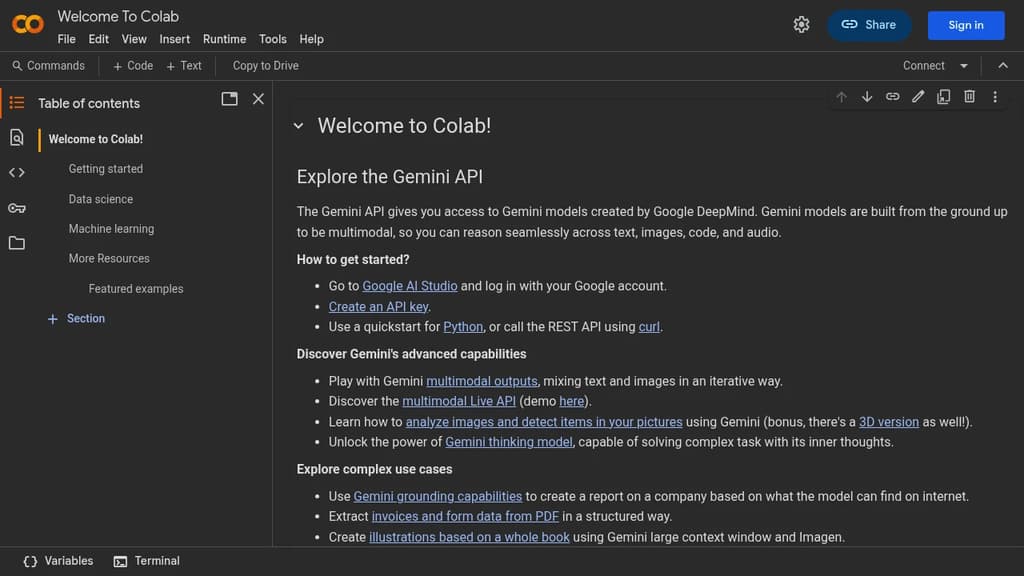Screen dimensions: 1024x576
Task: Open the Insert menu
Action: 174,39
